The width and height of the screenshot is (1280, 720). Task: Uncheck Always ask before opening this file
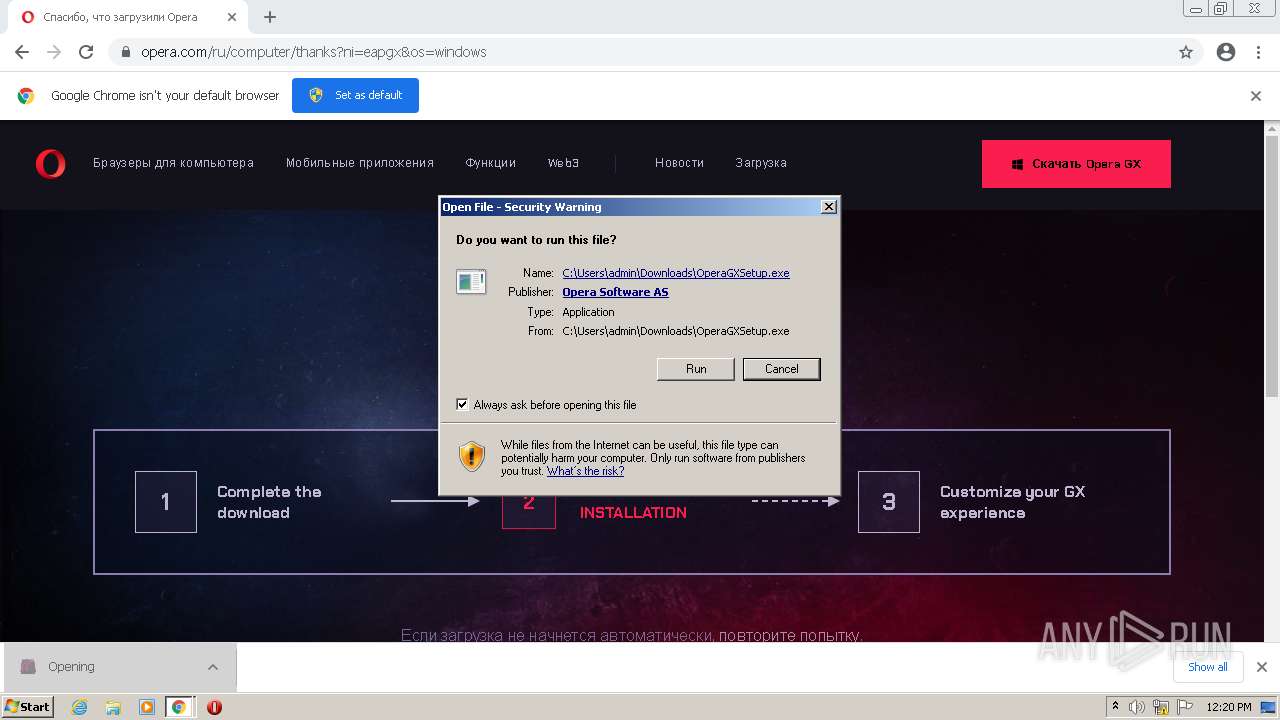tap(462, 405)
